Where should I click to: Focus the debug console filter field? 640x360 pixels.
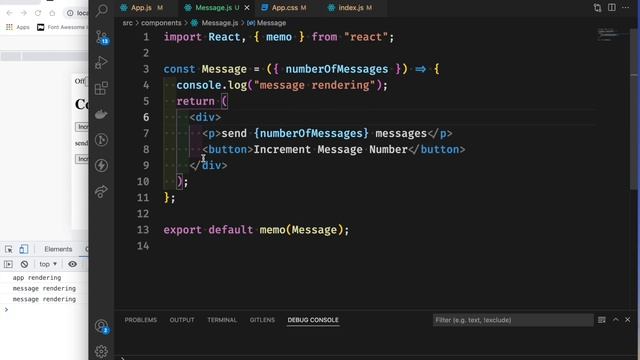point(513,320)
